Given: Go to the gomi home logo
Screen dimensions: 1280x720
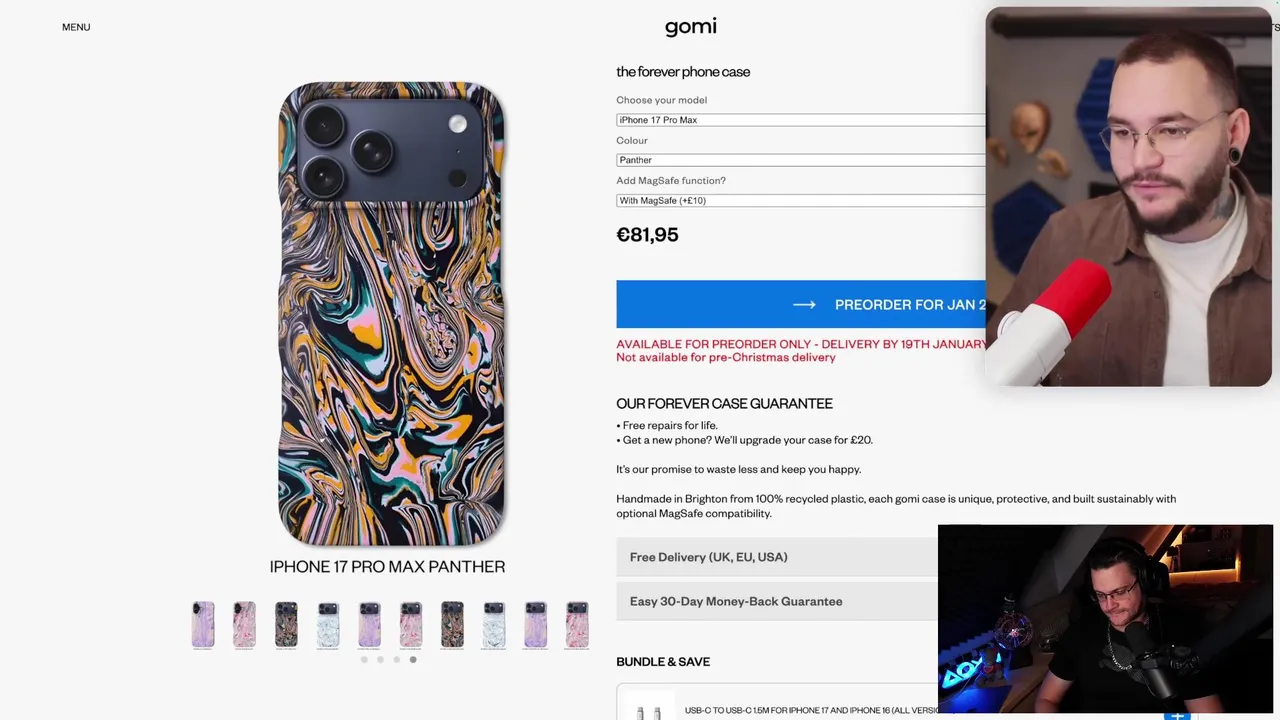Looking at the screenshot, I should 691,27.
